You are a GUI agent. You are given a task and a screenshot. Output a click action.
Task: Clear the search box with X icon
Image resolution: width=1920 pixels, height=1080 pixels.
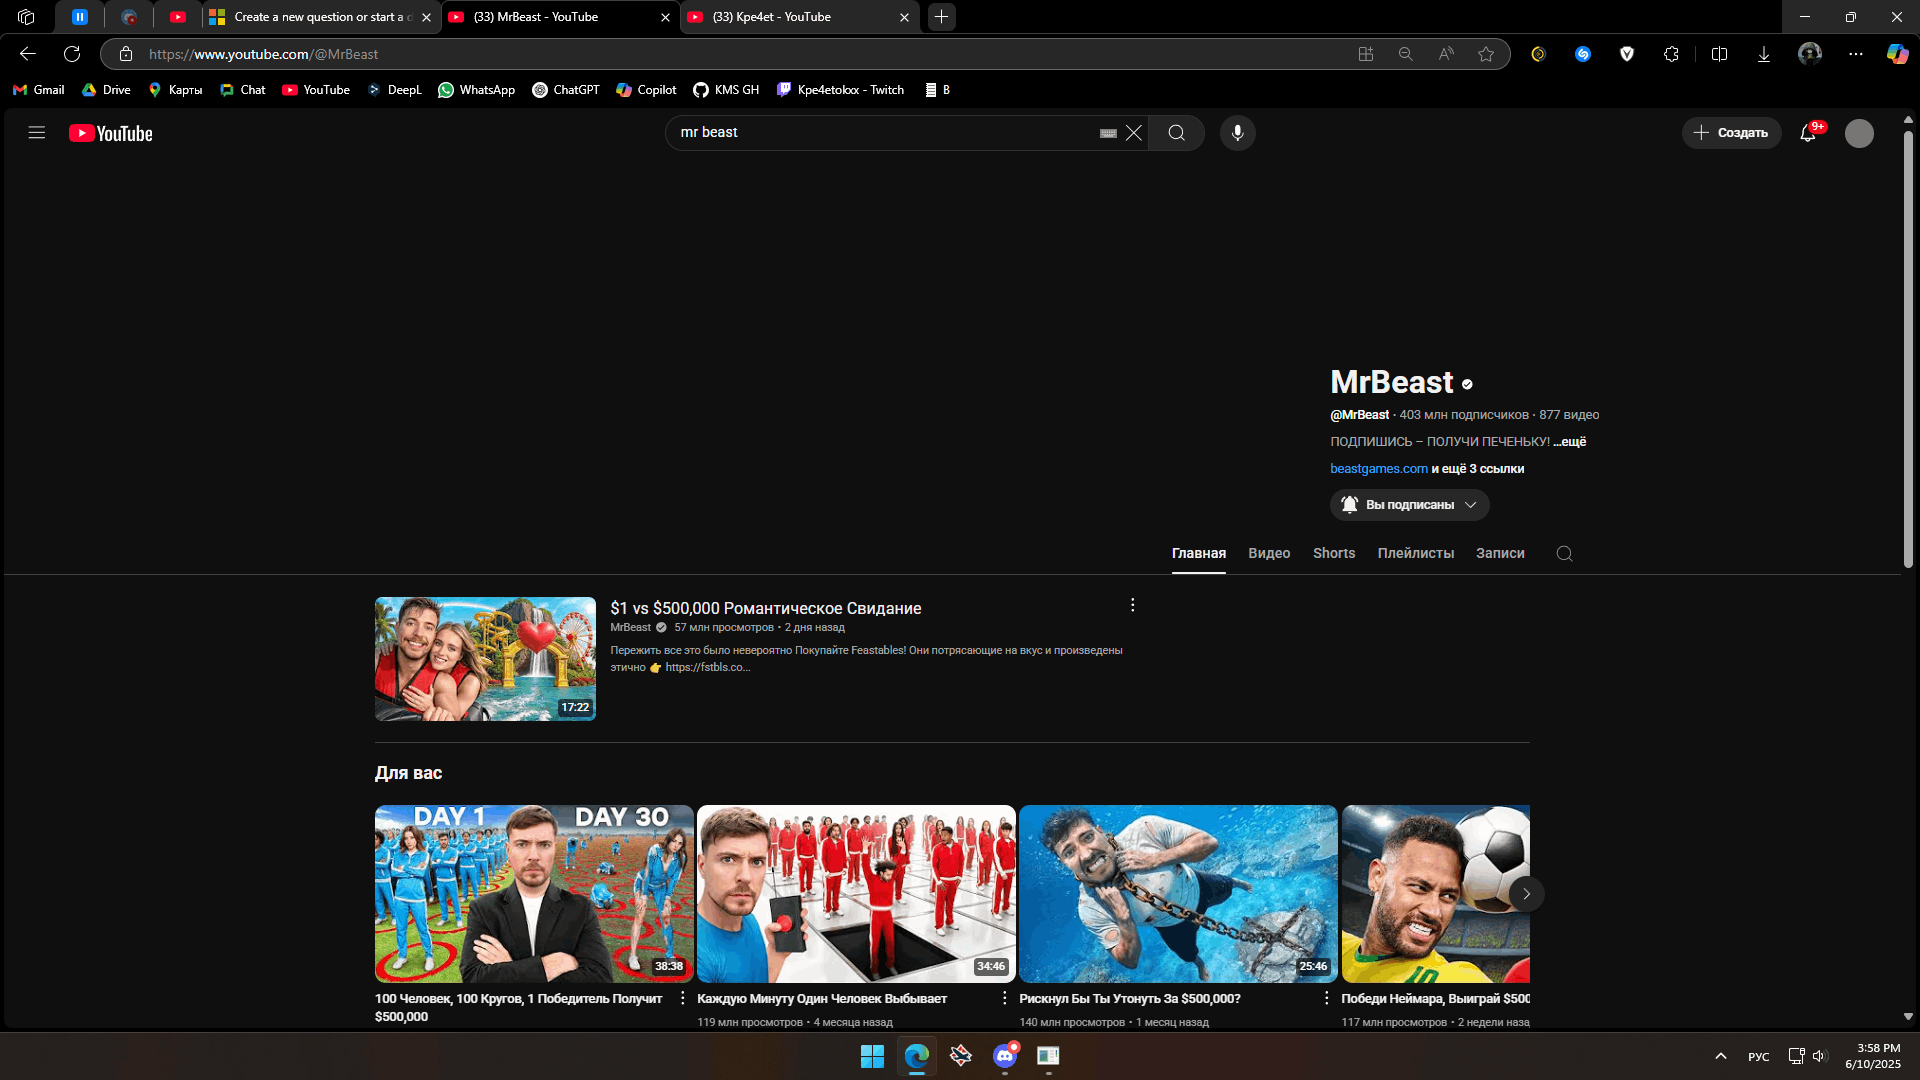[1134, 133]
